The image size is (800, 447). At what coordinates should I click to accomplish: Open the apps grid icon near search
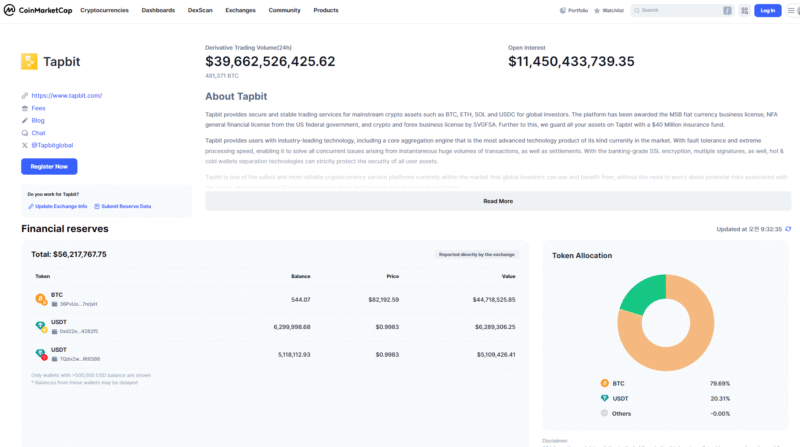[743, 10]
